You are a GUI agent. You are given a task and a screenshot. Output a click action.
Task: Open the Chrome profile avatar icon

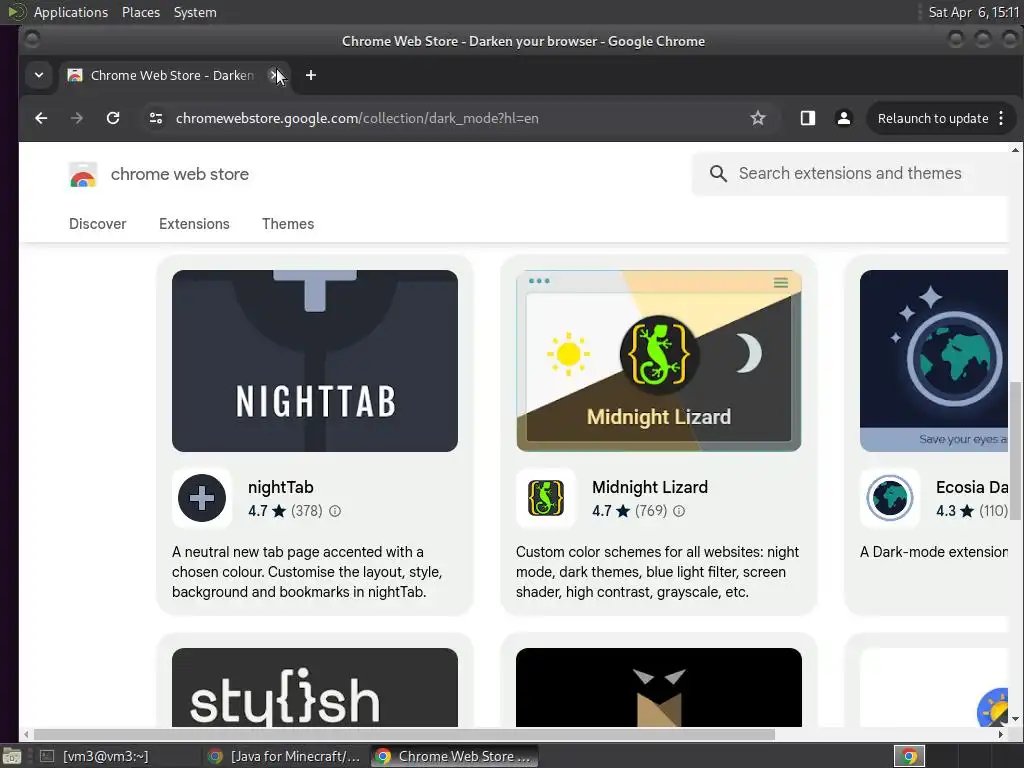[844, 118]
